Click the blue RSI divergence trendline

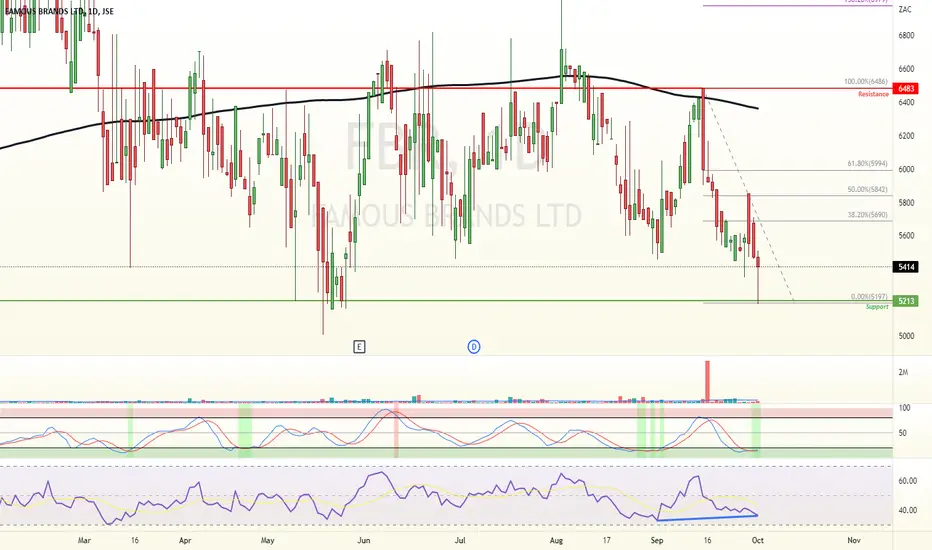[x=707, y=518]
